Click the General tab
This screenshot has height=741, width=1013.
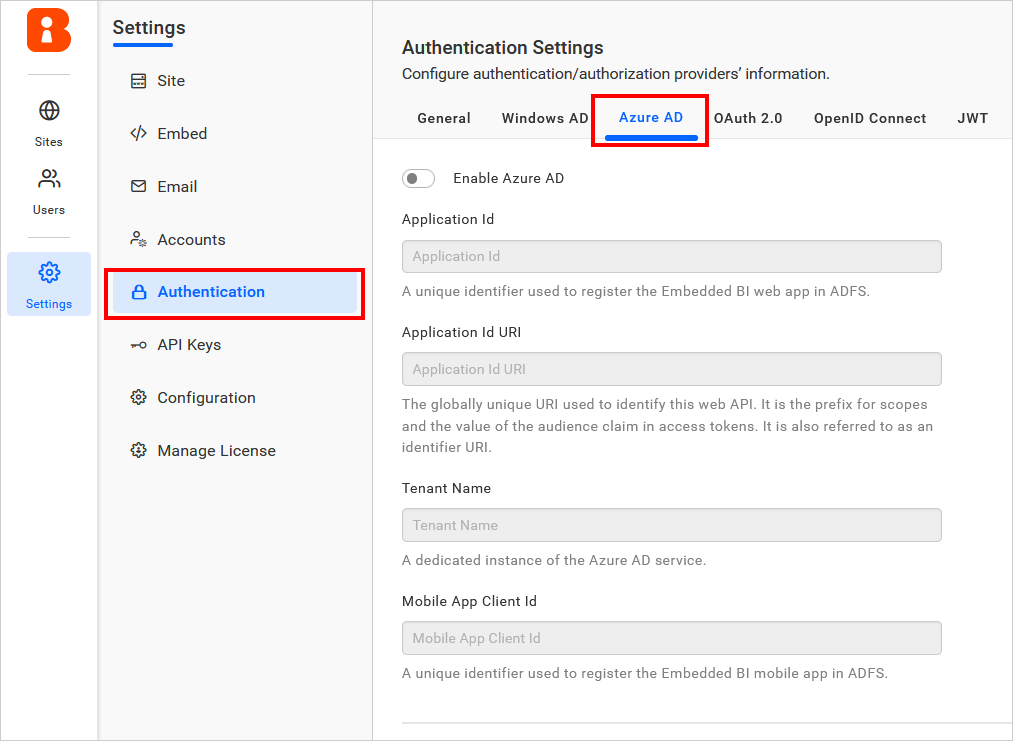444,118
